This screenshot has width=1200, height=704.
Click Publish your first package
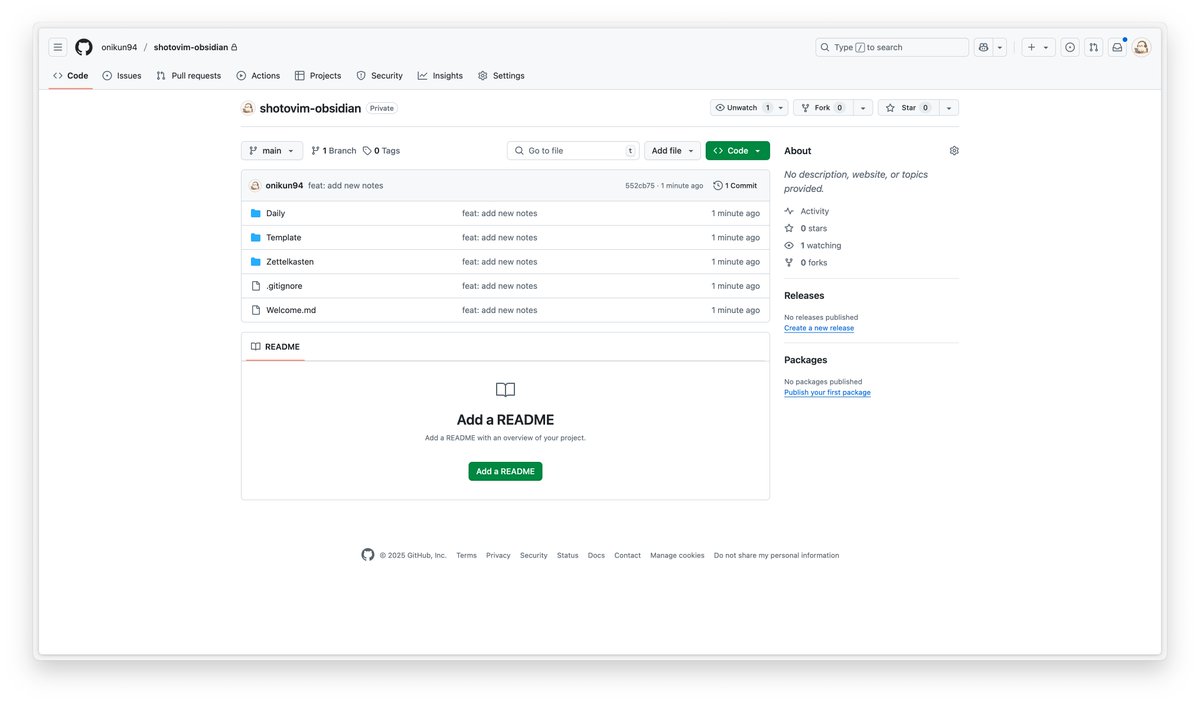point(827,393)
